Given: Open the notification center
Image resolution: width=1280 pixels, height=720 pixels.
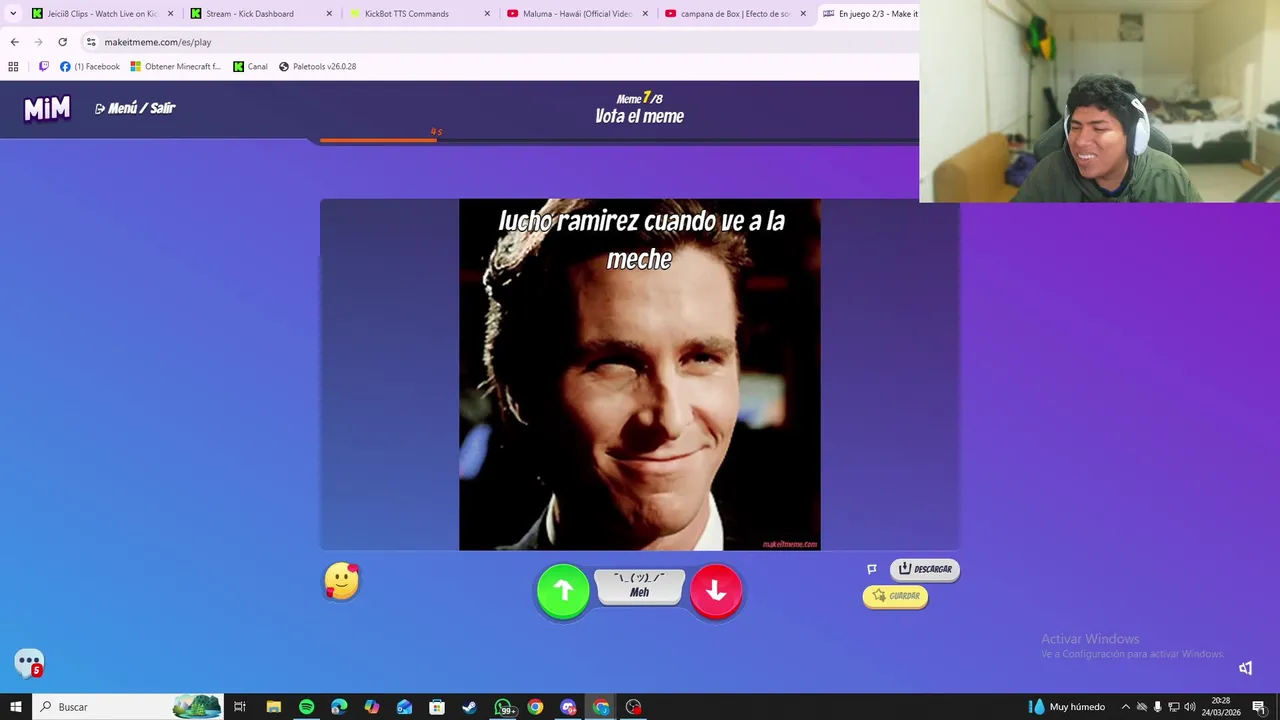Looking at the screenshot, I should pos(1259,707).
